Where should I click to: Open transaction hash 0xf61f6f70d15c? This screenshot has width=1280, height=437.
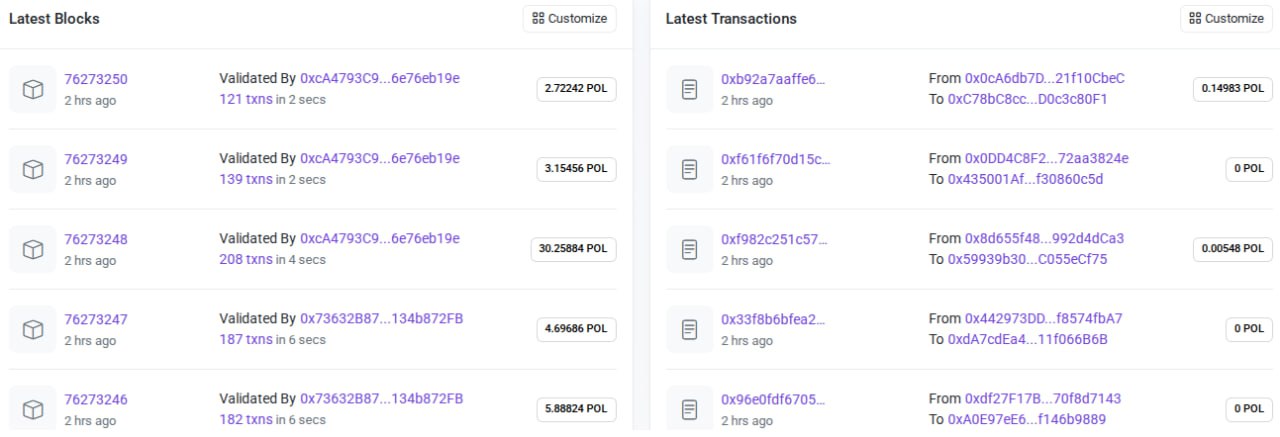(775, 159)
